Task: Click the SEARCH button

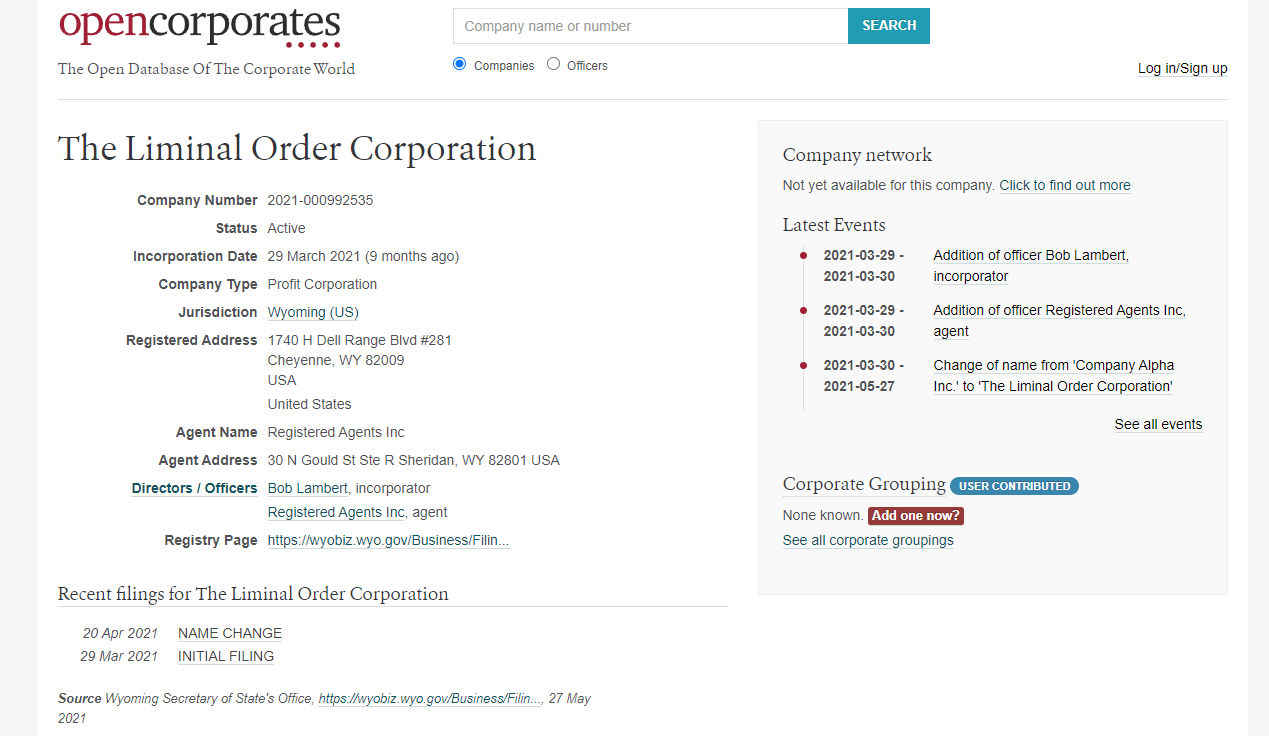Action: point(889,26)
